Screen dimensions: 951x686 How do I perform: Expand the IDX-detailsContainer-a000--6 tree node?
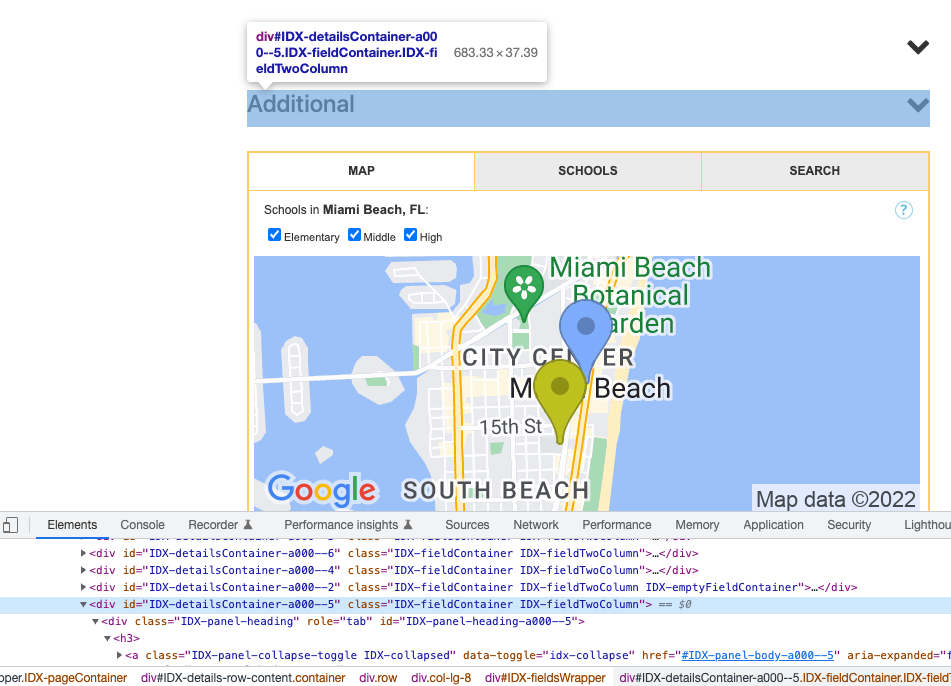point(82,553)
